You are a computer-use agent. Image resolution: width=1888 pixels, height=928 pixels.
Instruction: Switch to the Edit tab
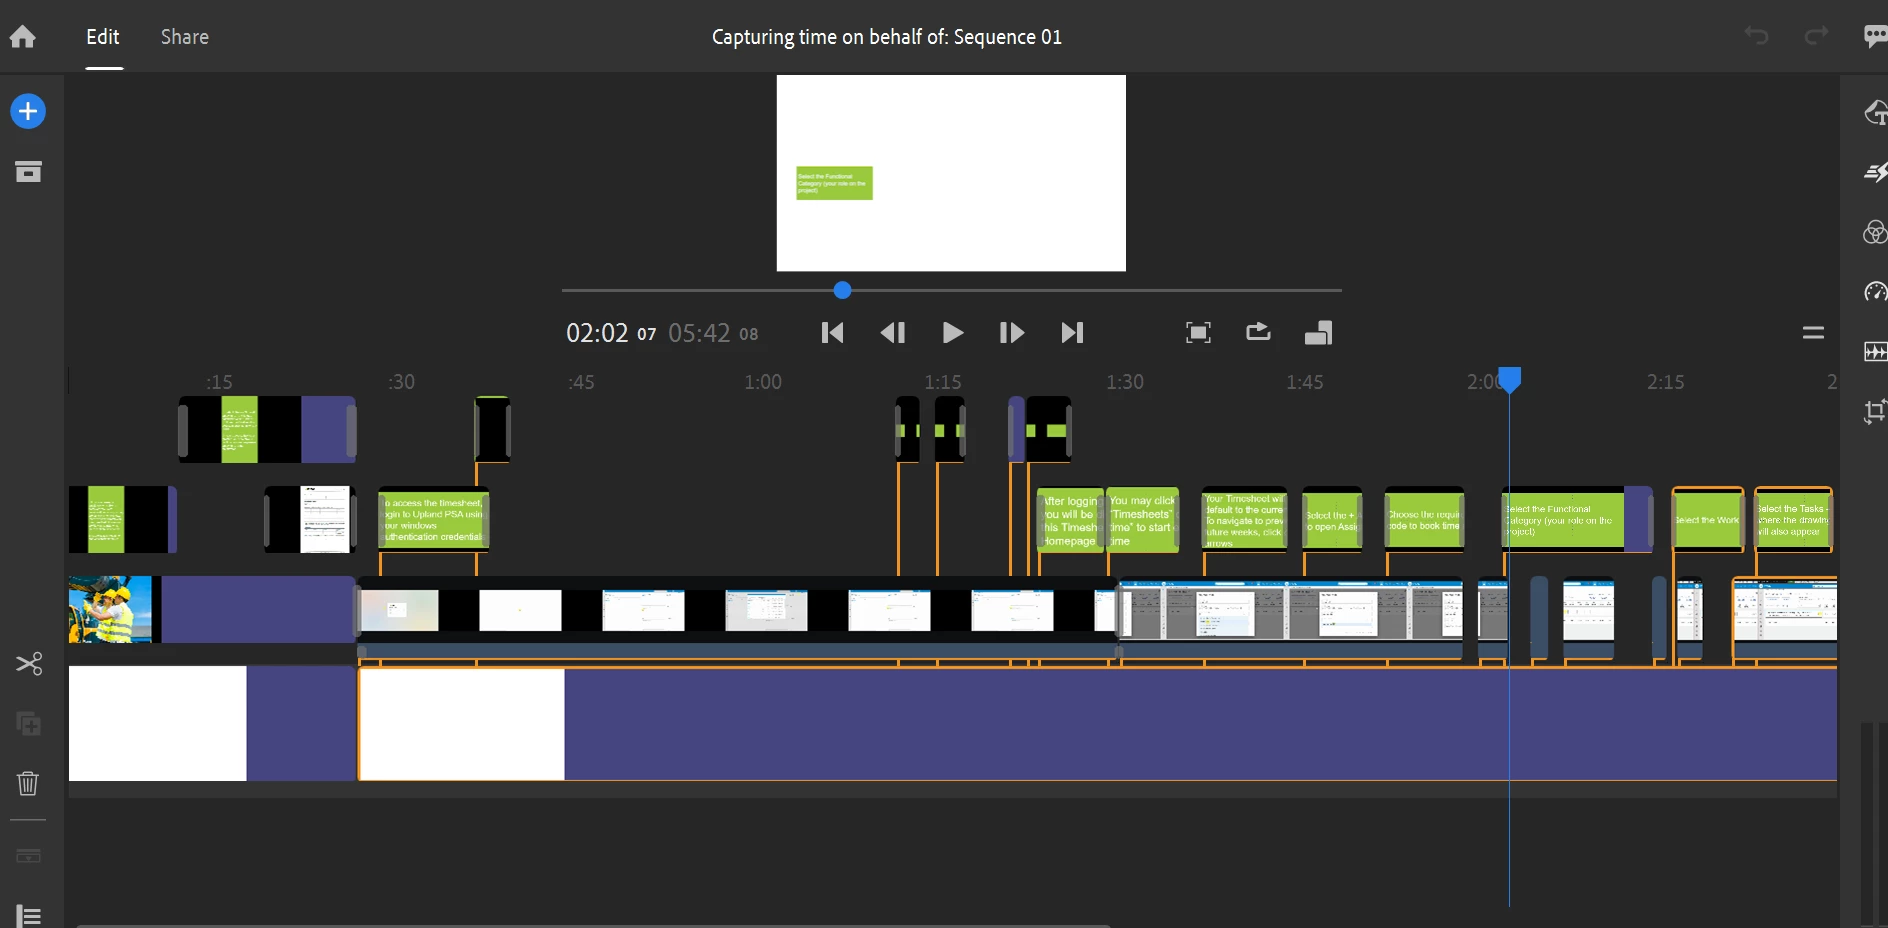(x=103, y=37)
